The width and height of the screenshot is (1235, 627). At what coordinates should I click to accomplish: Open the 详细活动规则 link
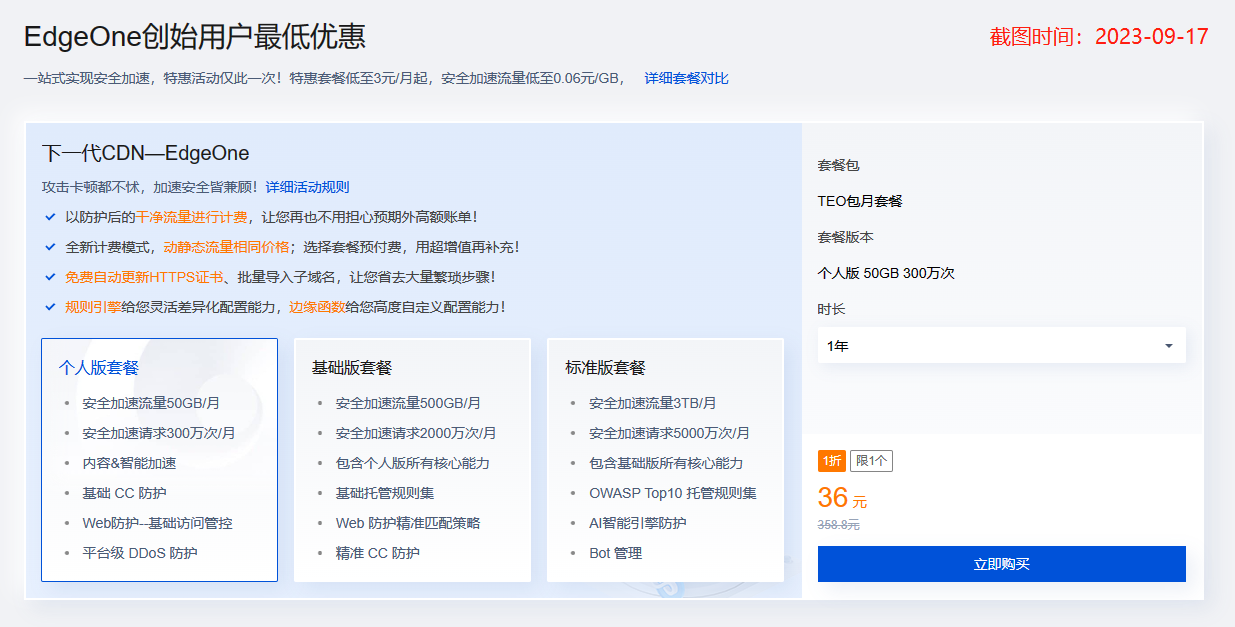pyautogui.click(x=307, y=187)
